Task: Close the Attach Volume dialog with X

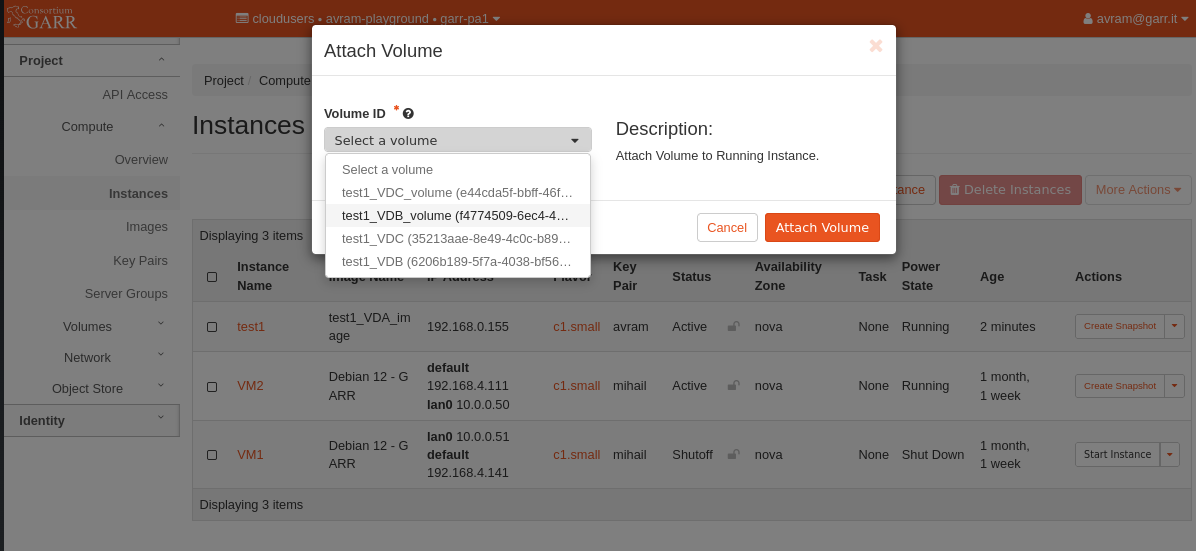Action: [x=876, y=46]
